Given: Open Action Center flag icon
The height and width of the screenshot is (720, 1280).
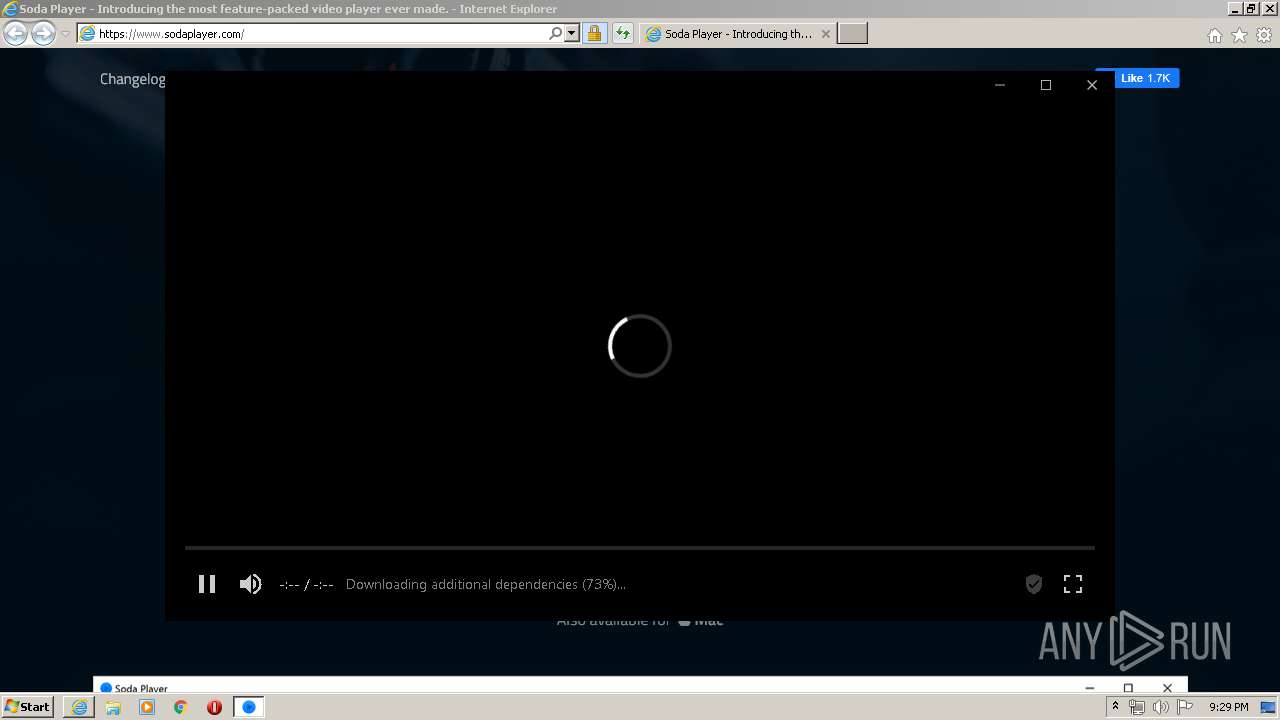Looking at the screenshot, I should coord(1185,707).
